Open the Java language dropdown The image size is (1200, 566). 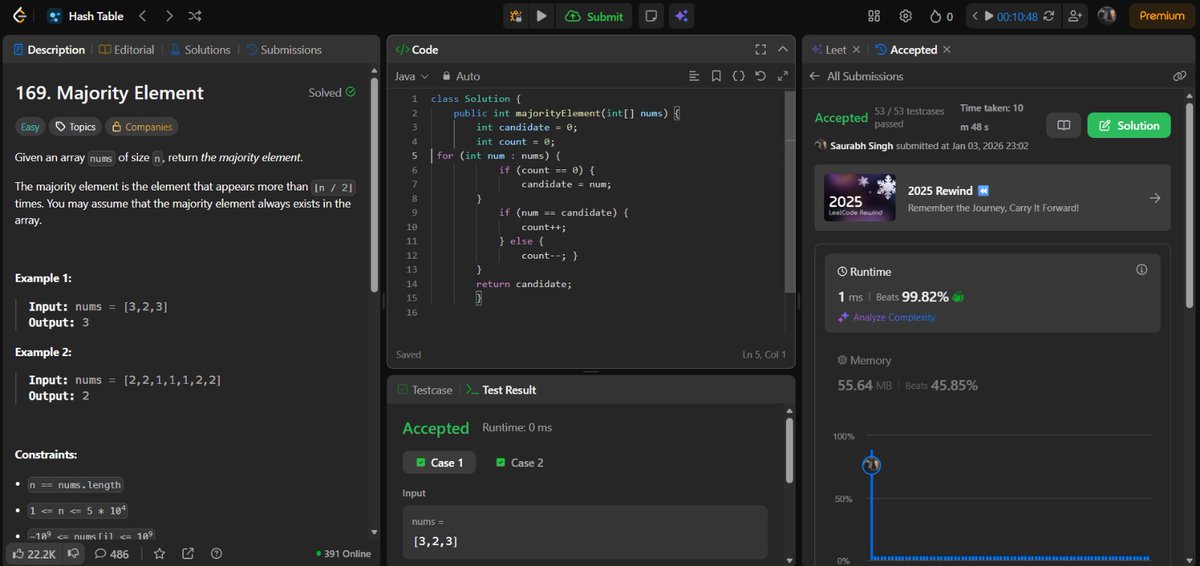411,76
